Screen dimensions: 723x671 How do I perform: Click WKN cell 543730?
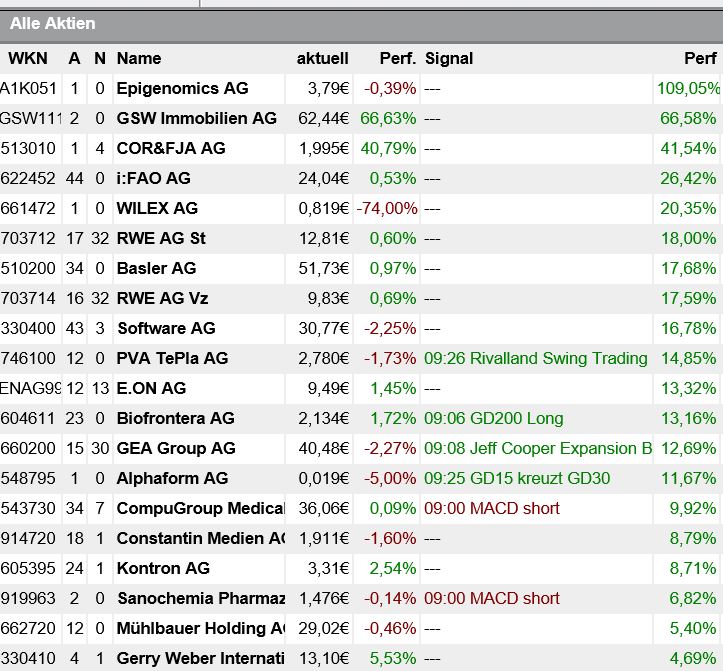coord(29,508)
